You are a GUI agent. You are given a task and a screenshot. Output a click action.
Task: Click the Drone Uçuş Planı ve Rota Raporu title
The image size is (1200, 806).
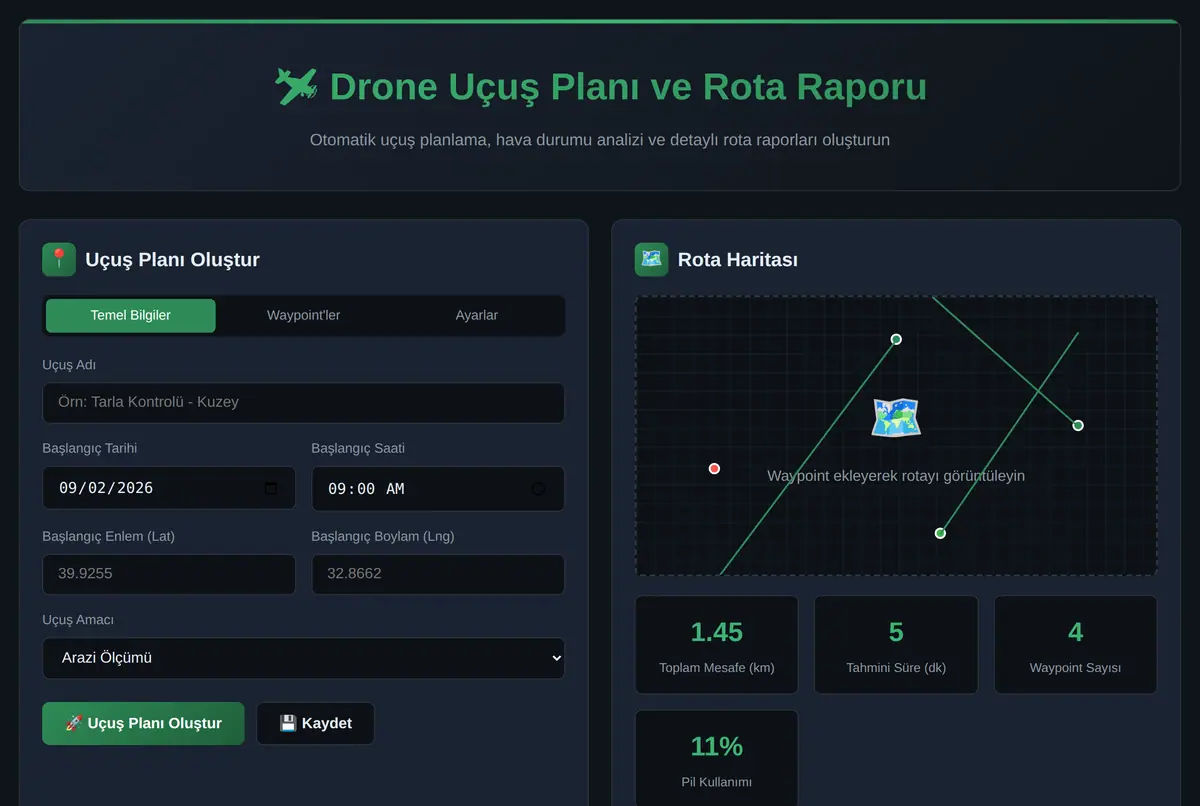pos(628,87)
